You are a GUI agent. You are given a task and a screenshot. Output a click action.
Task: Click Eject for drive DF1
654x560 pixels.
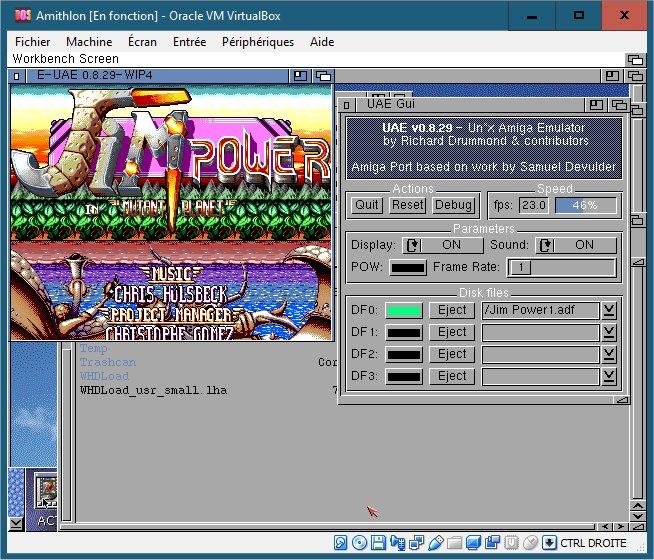click(452, 333)
